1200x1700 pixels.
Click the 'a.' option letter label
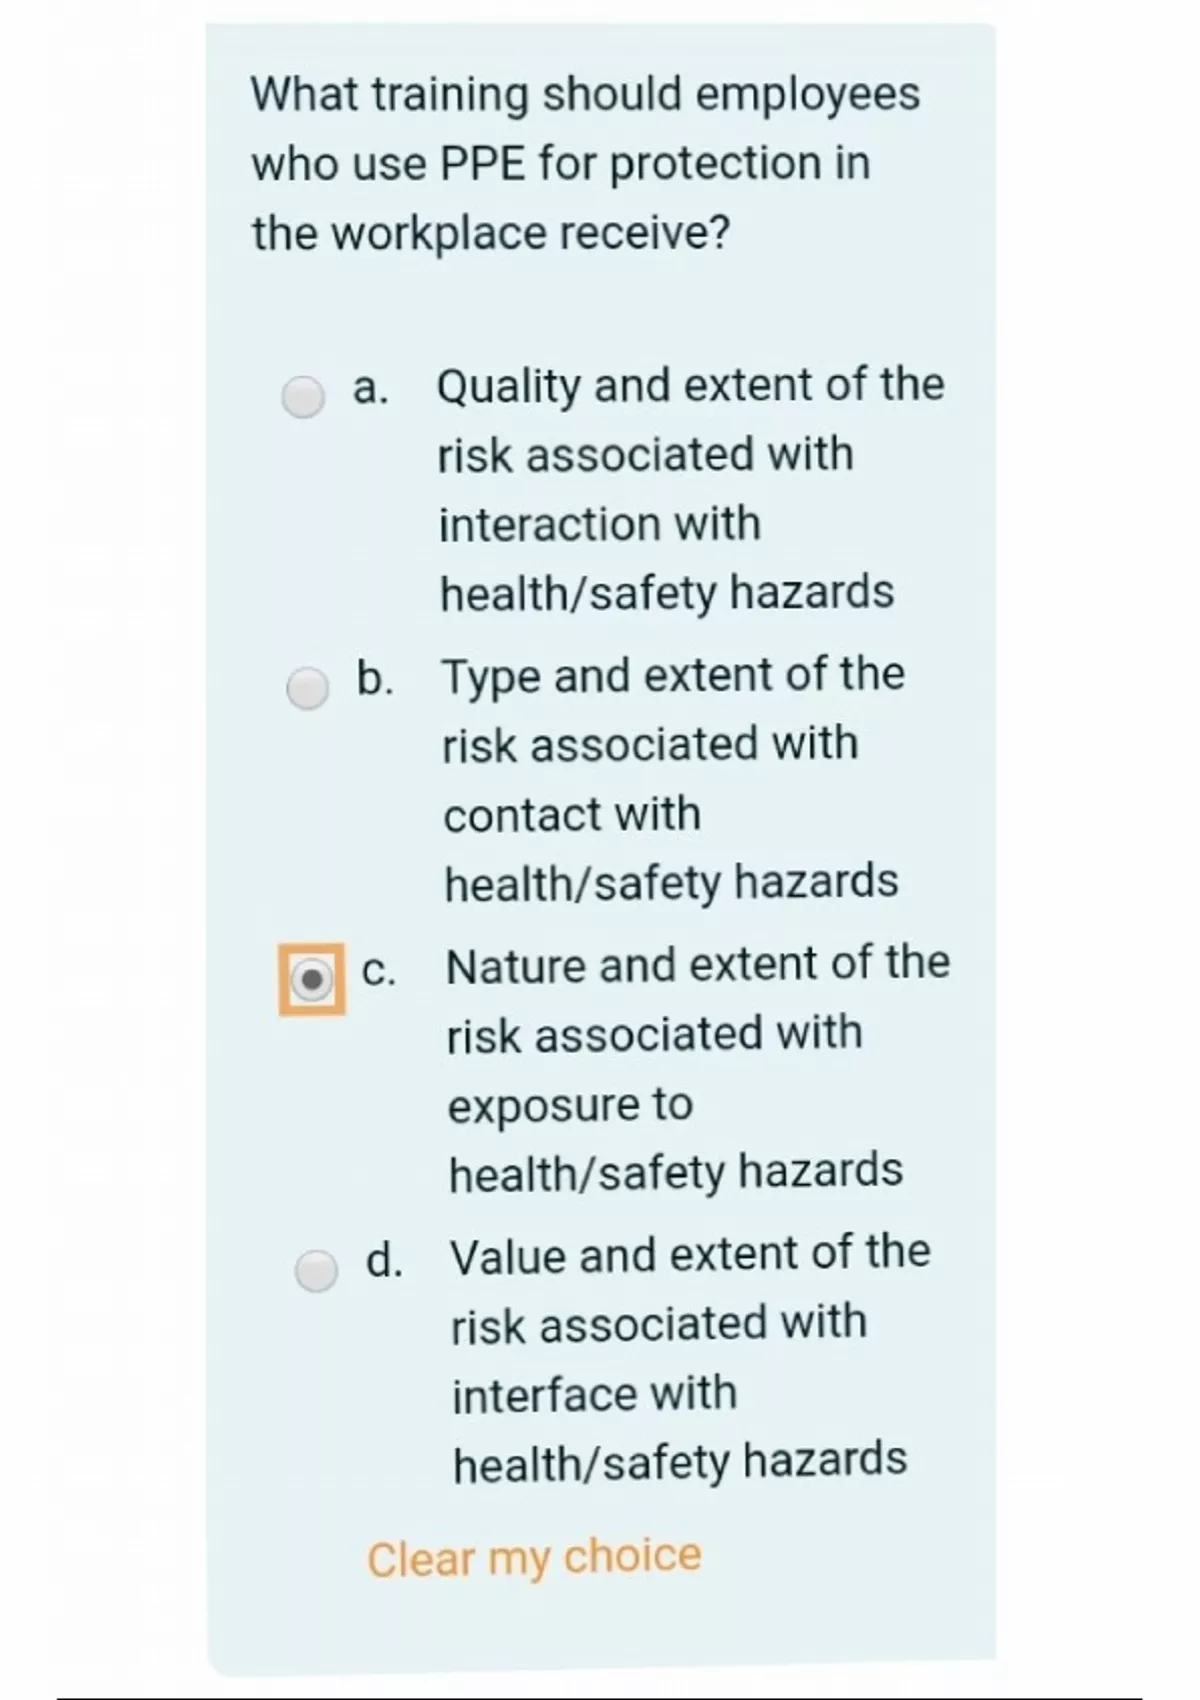(x=370, y=388)
